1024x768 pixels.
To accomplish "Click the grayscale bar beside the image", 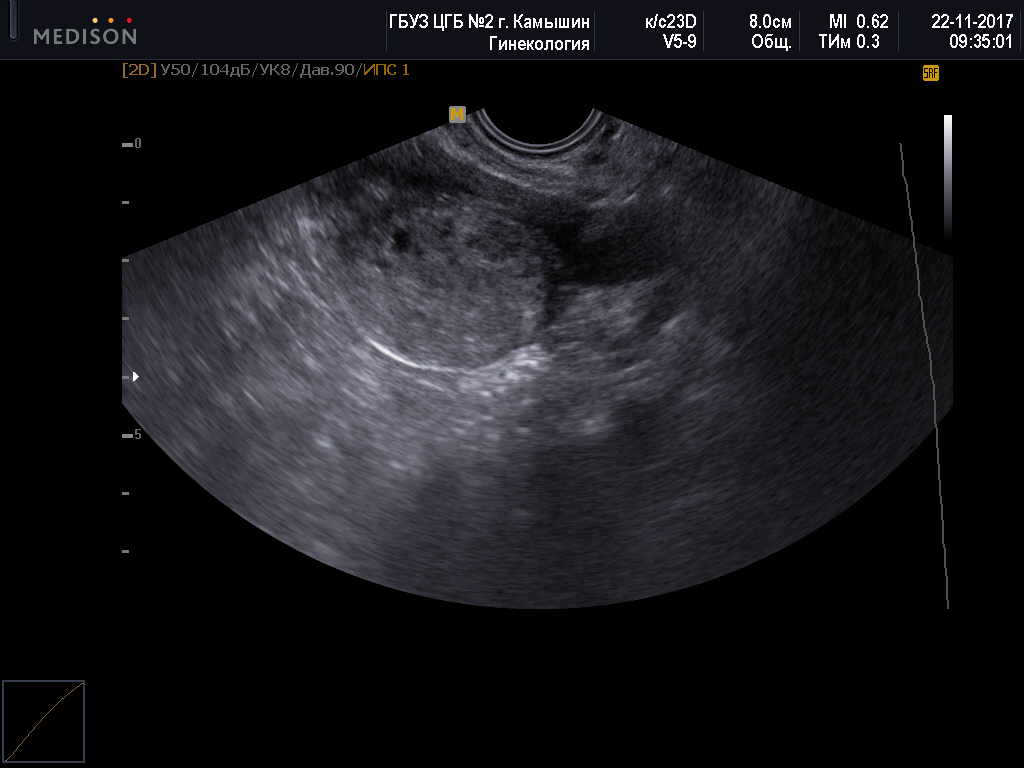I will 948,178.
